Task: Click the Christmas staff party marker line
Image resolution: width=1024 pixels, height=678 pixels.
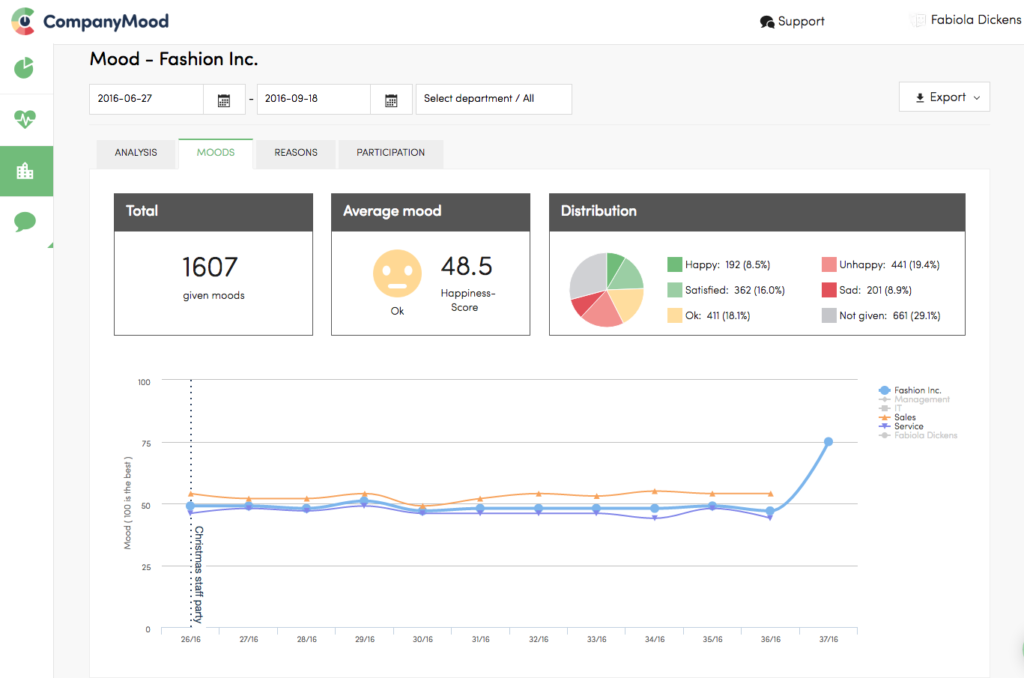Action: (x=191, y=504)
